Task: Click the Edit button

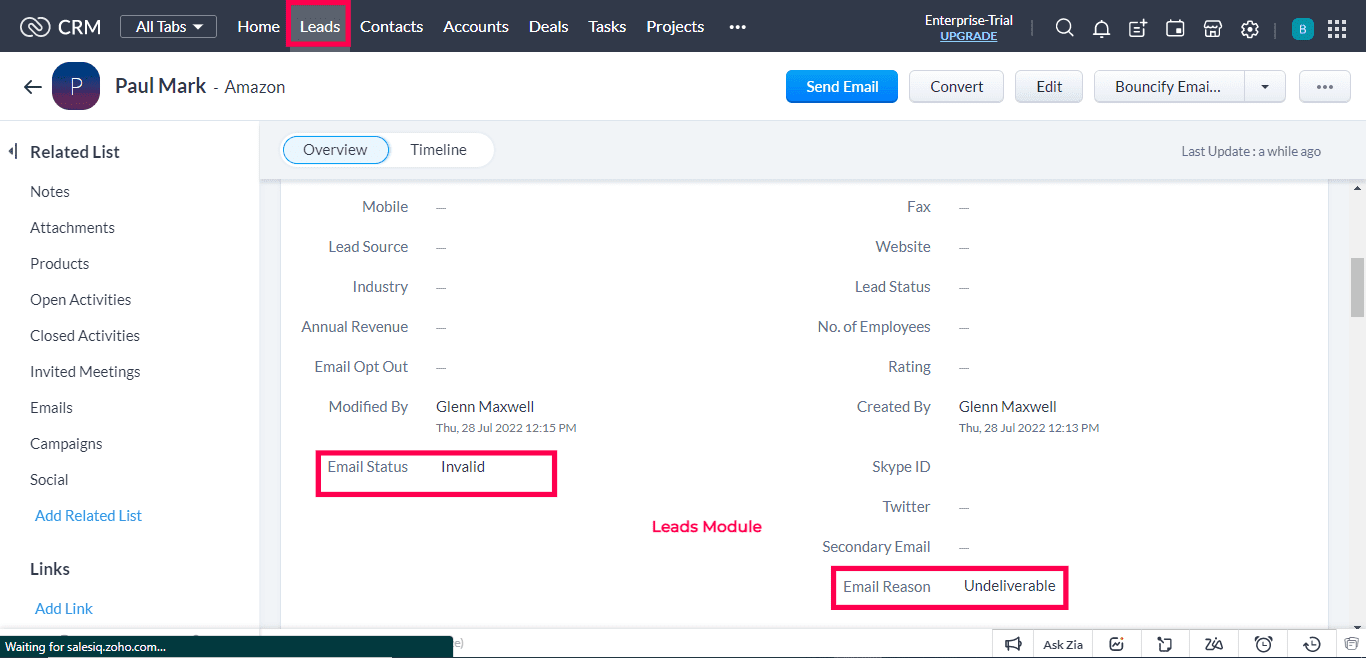Action: point(1049,87)
